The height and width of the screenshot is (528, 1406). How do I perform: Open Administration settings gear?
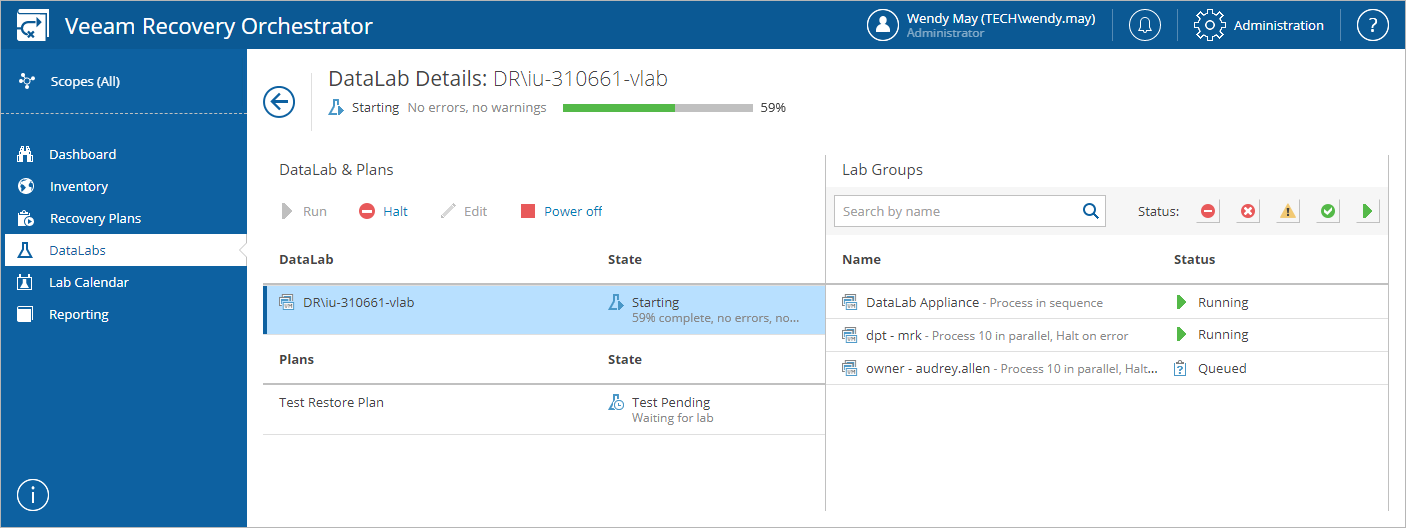pos(1210,25)
